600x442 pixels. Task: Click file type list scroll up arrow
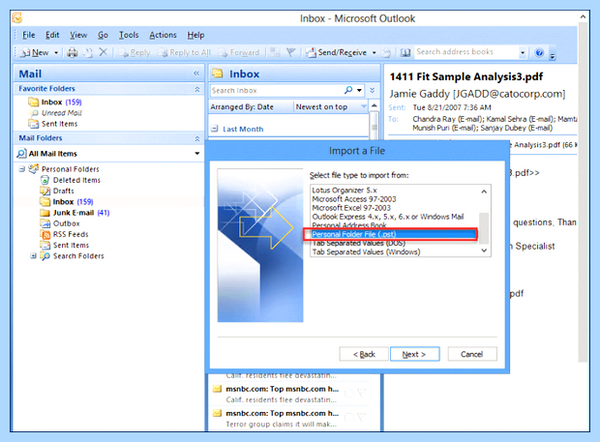(x=484, y=191)
